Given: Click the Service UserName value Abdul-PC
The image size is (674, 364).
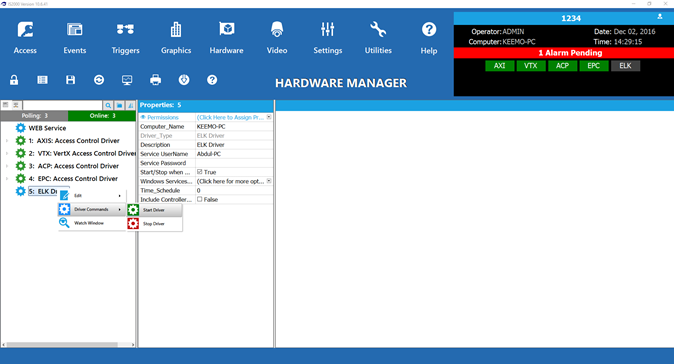Looking at the screenshot, I should tap(234, 154).
